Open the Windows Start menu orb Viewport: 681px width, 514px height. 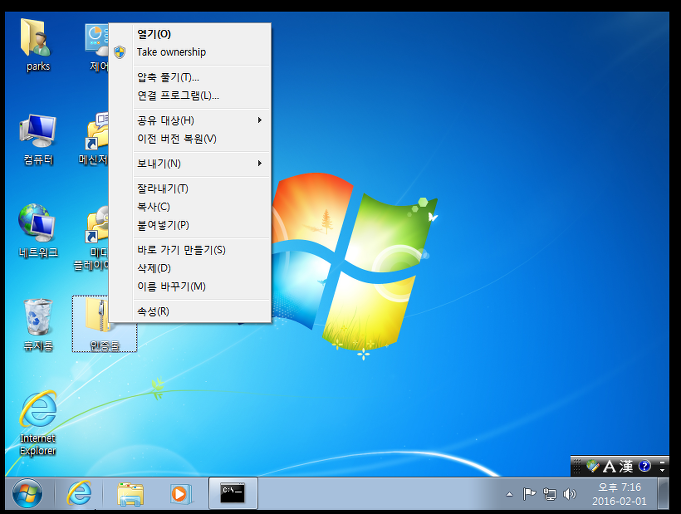click(x=27, y=494)
